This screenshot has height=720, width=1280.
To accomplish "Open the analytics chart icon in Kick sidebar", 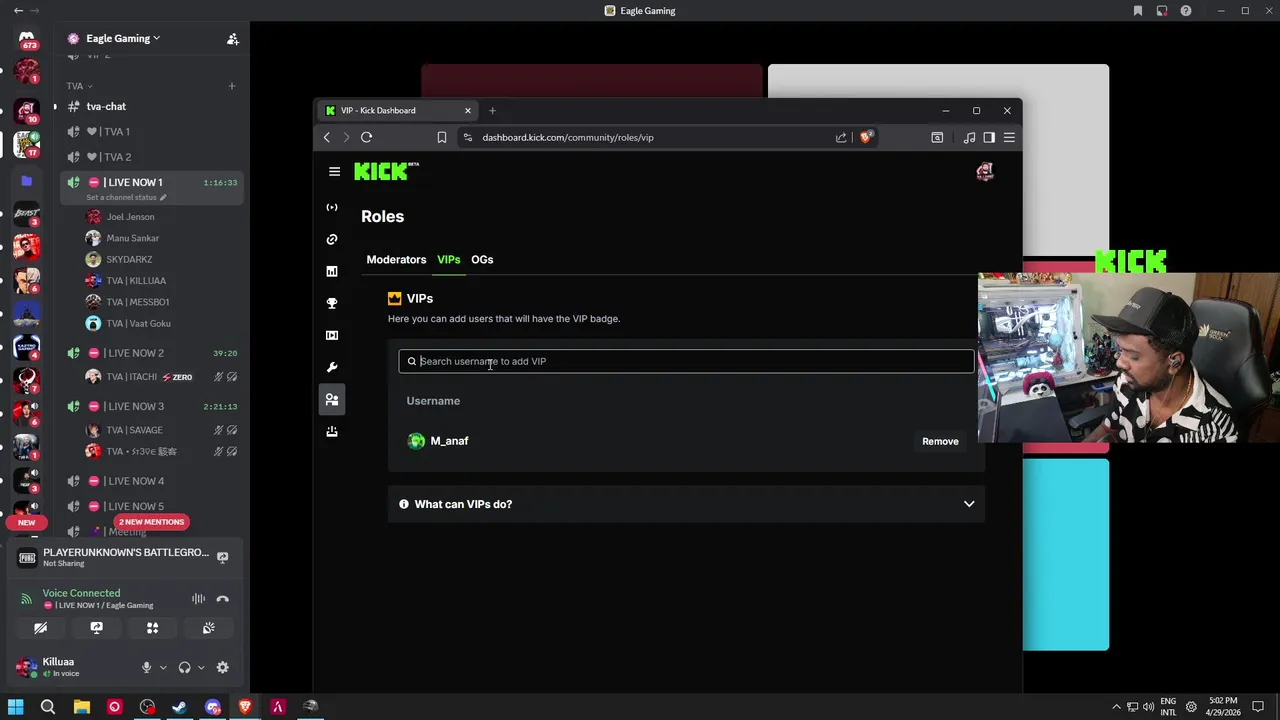I will [332, 271].
